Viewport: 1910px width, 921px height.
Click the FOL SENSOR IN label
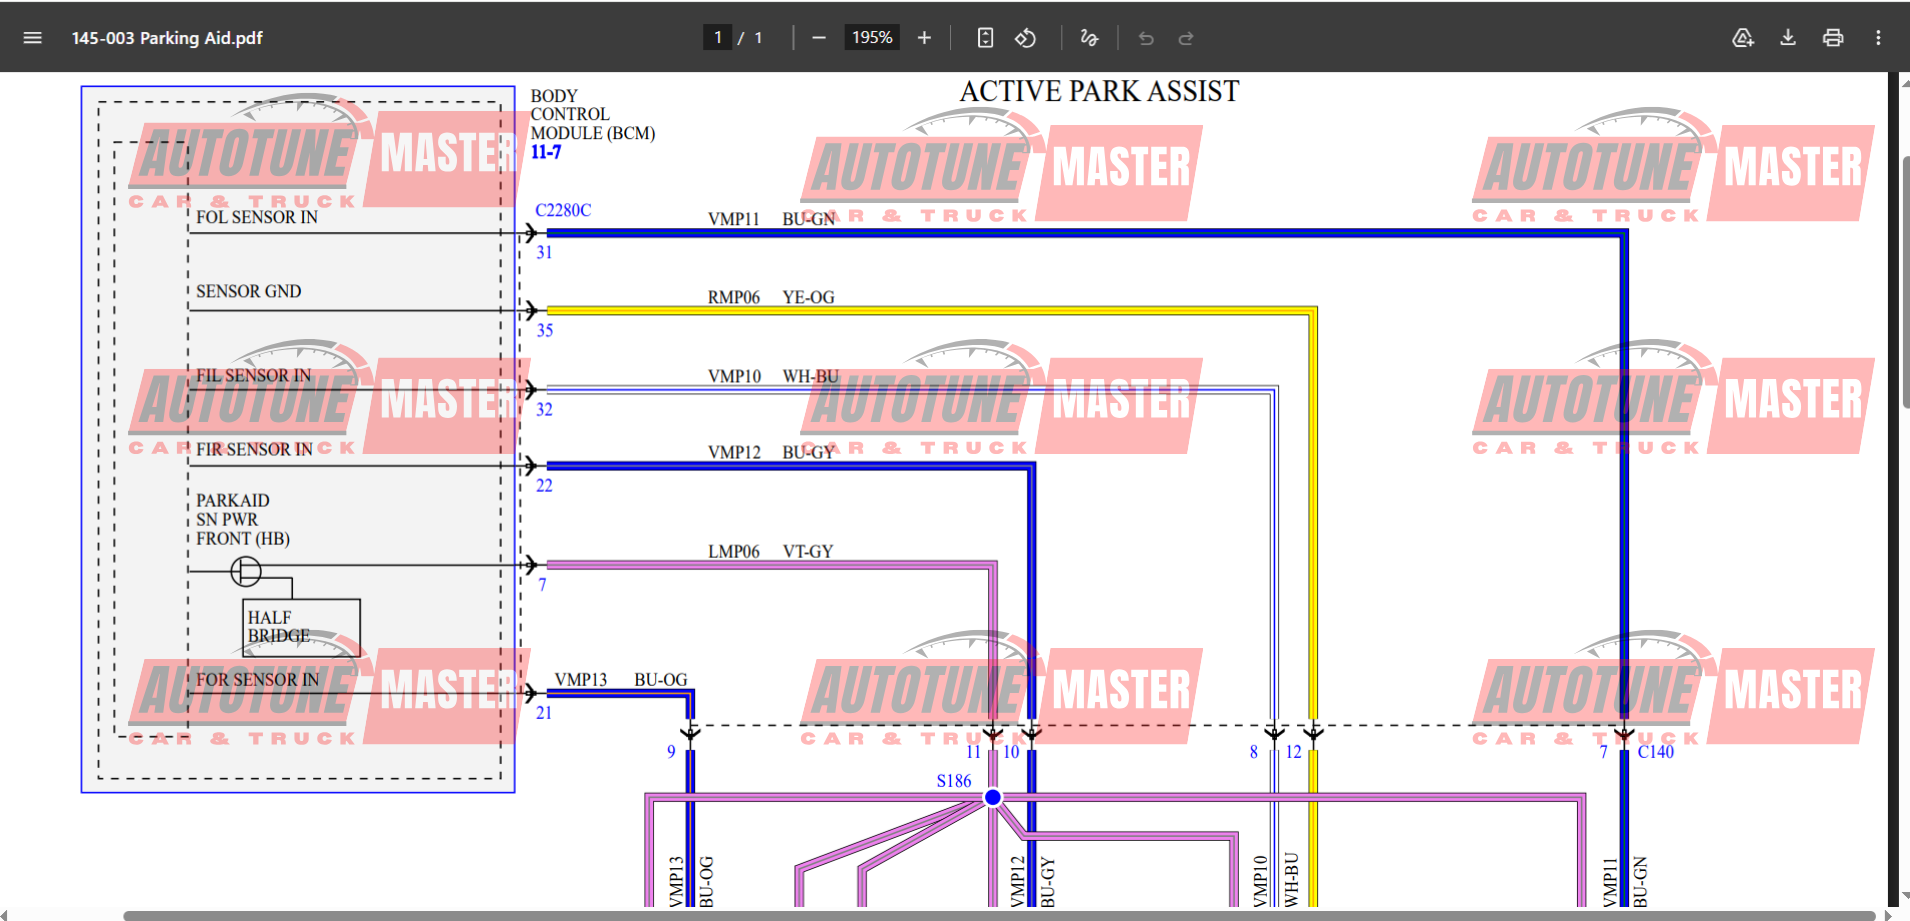coord(257,217)
